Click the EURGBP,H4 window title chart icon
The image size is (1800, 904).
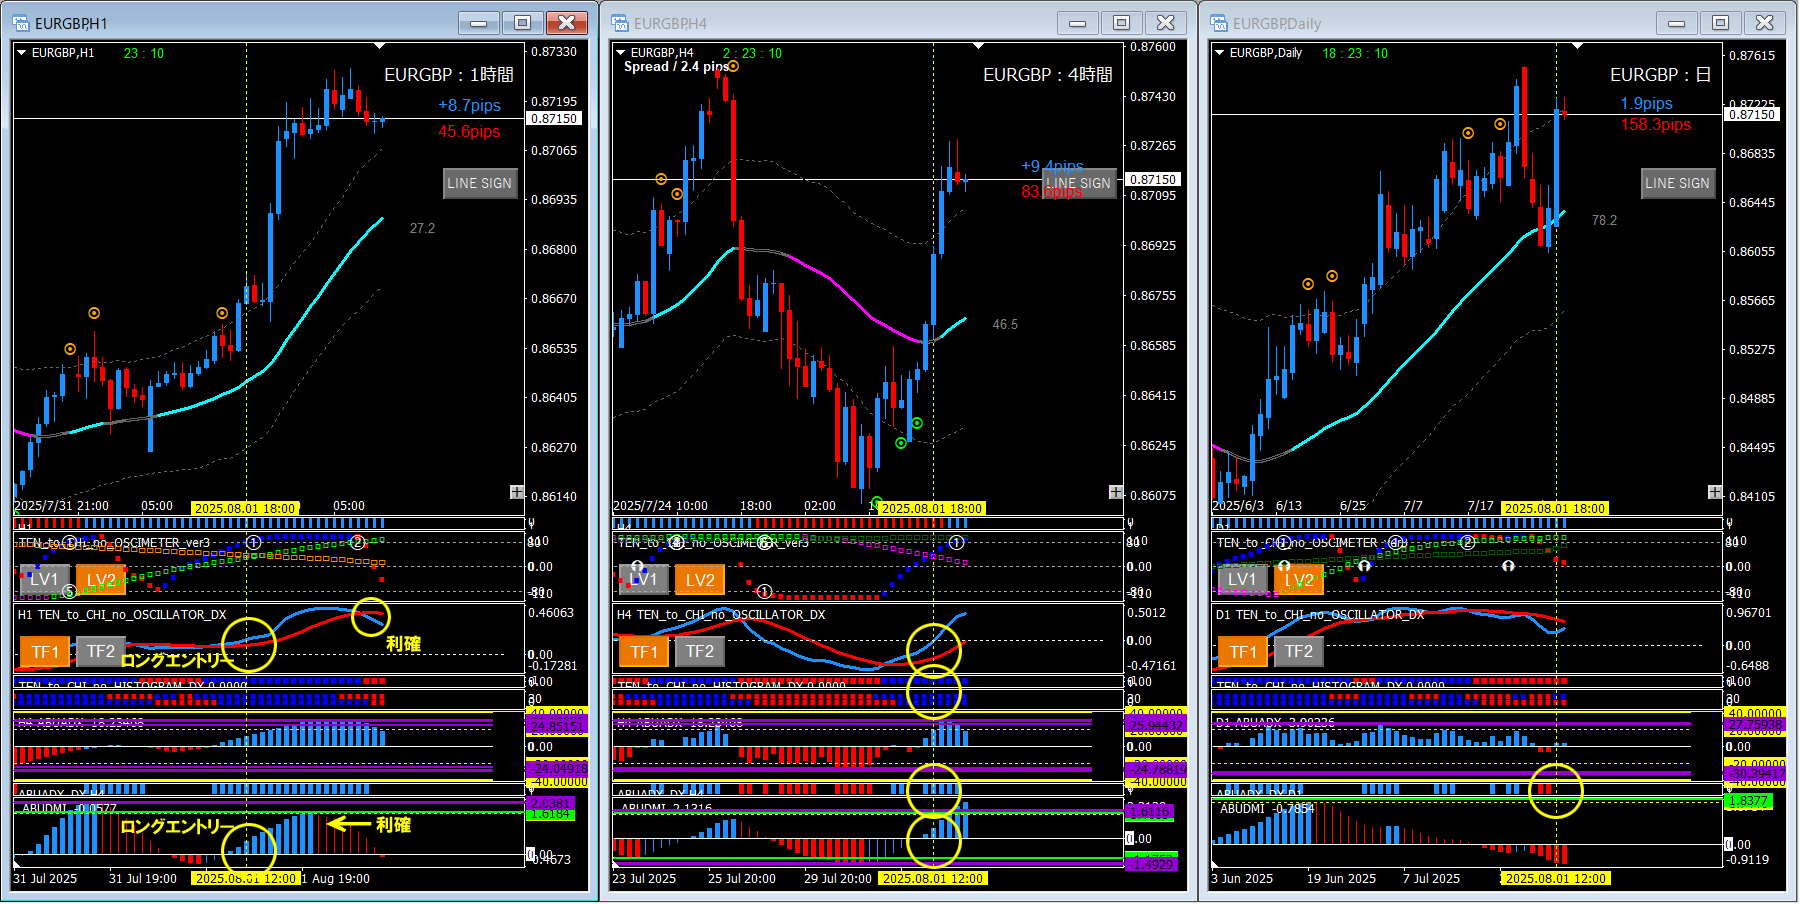coord(620,23)
